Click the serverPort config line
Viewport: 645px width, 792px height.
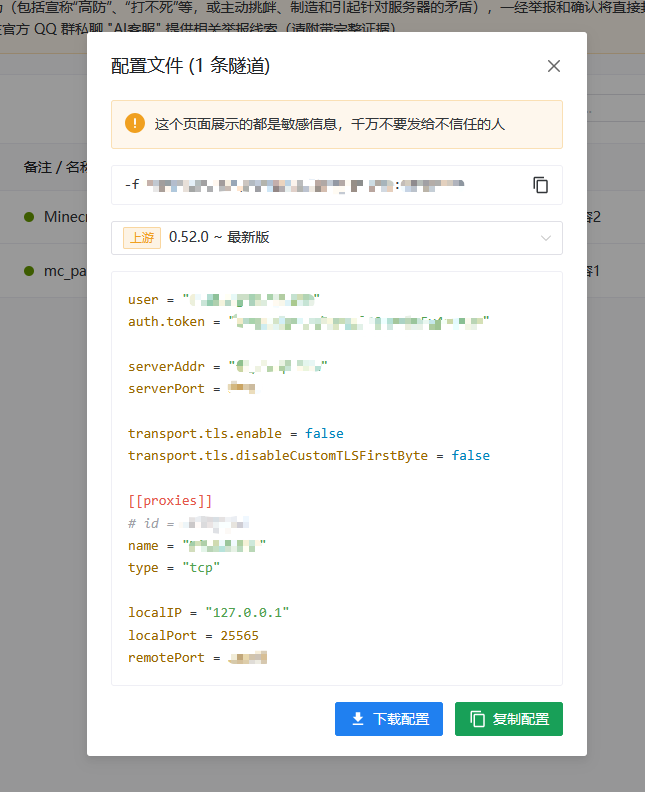tap(191, 388)
